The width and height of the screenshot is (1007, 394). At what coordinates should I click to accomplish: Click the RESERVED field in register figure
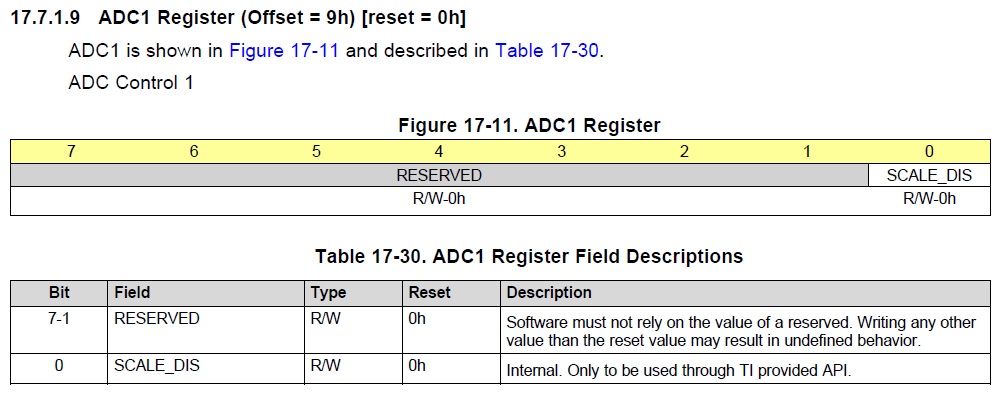[439, 175]
